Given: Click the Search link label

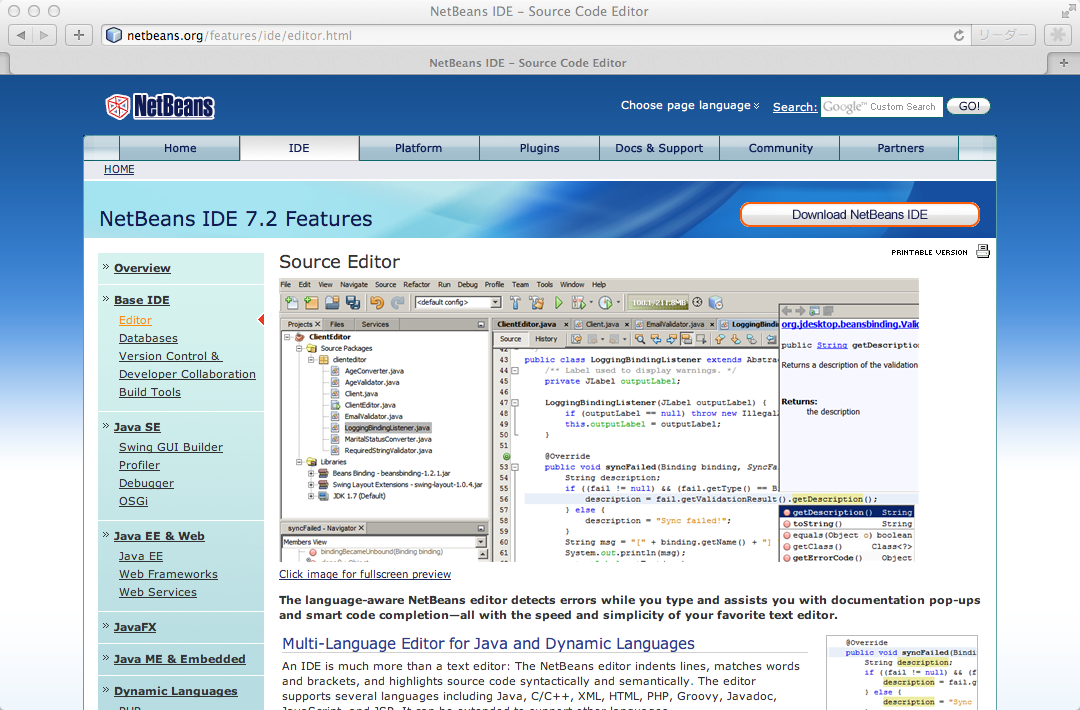Looking at the screenshot, I should [795, 107].
